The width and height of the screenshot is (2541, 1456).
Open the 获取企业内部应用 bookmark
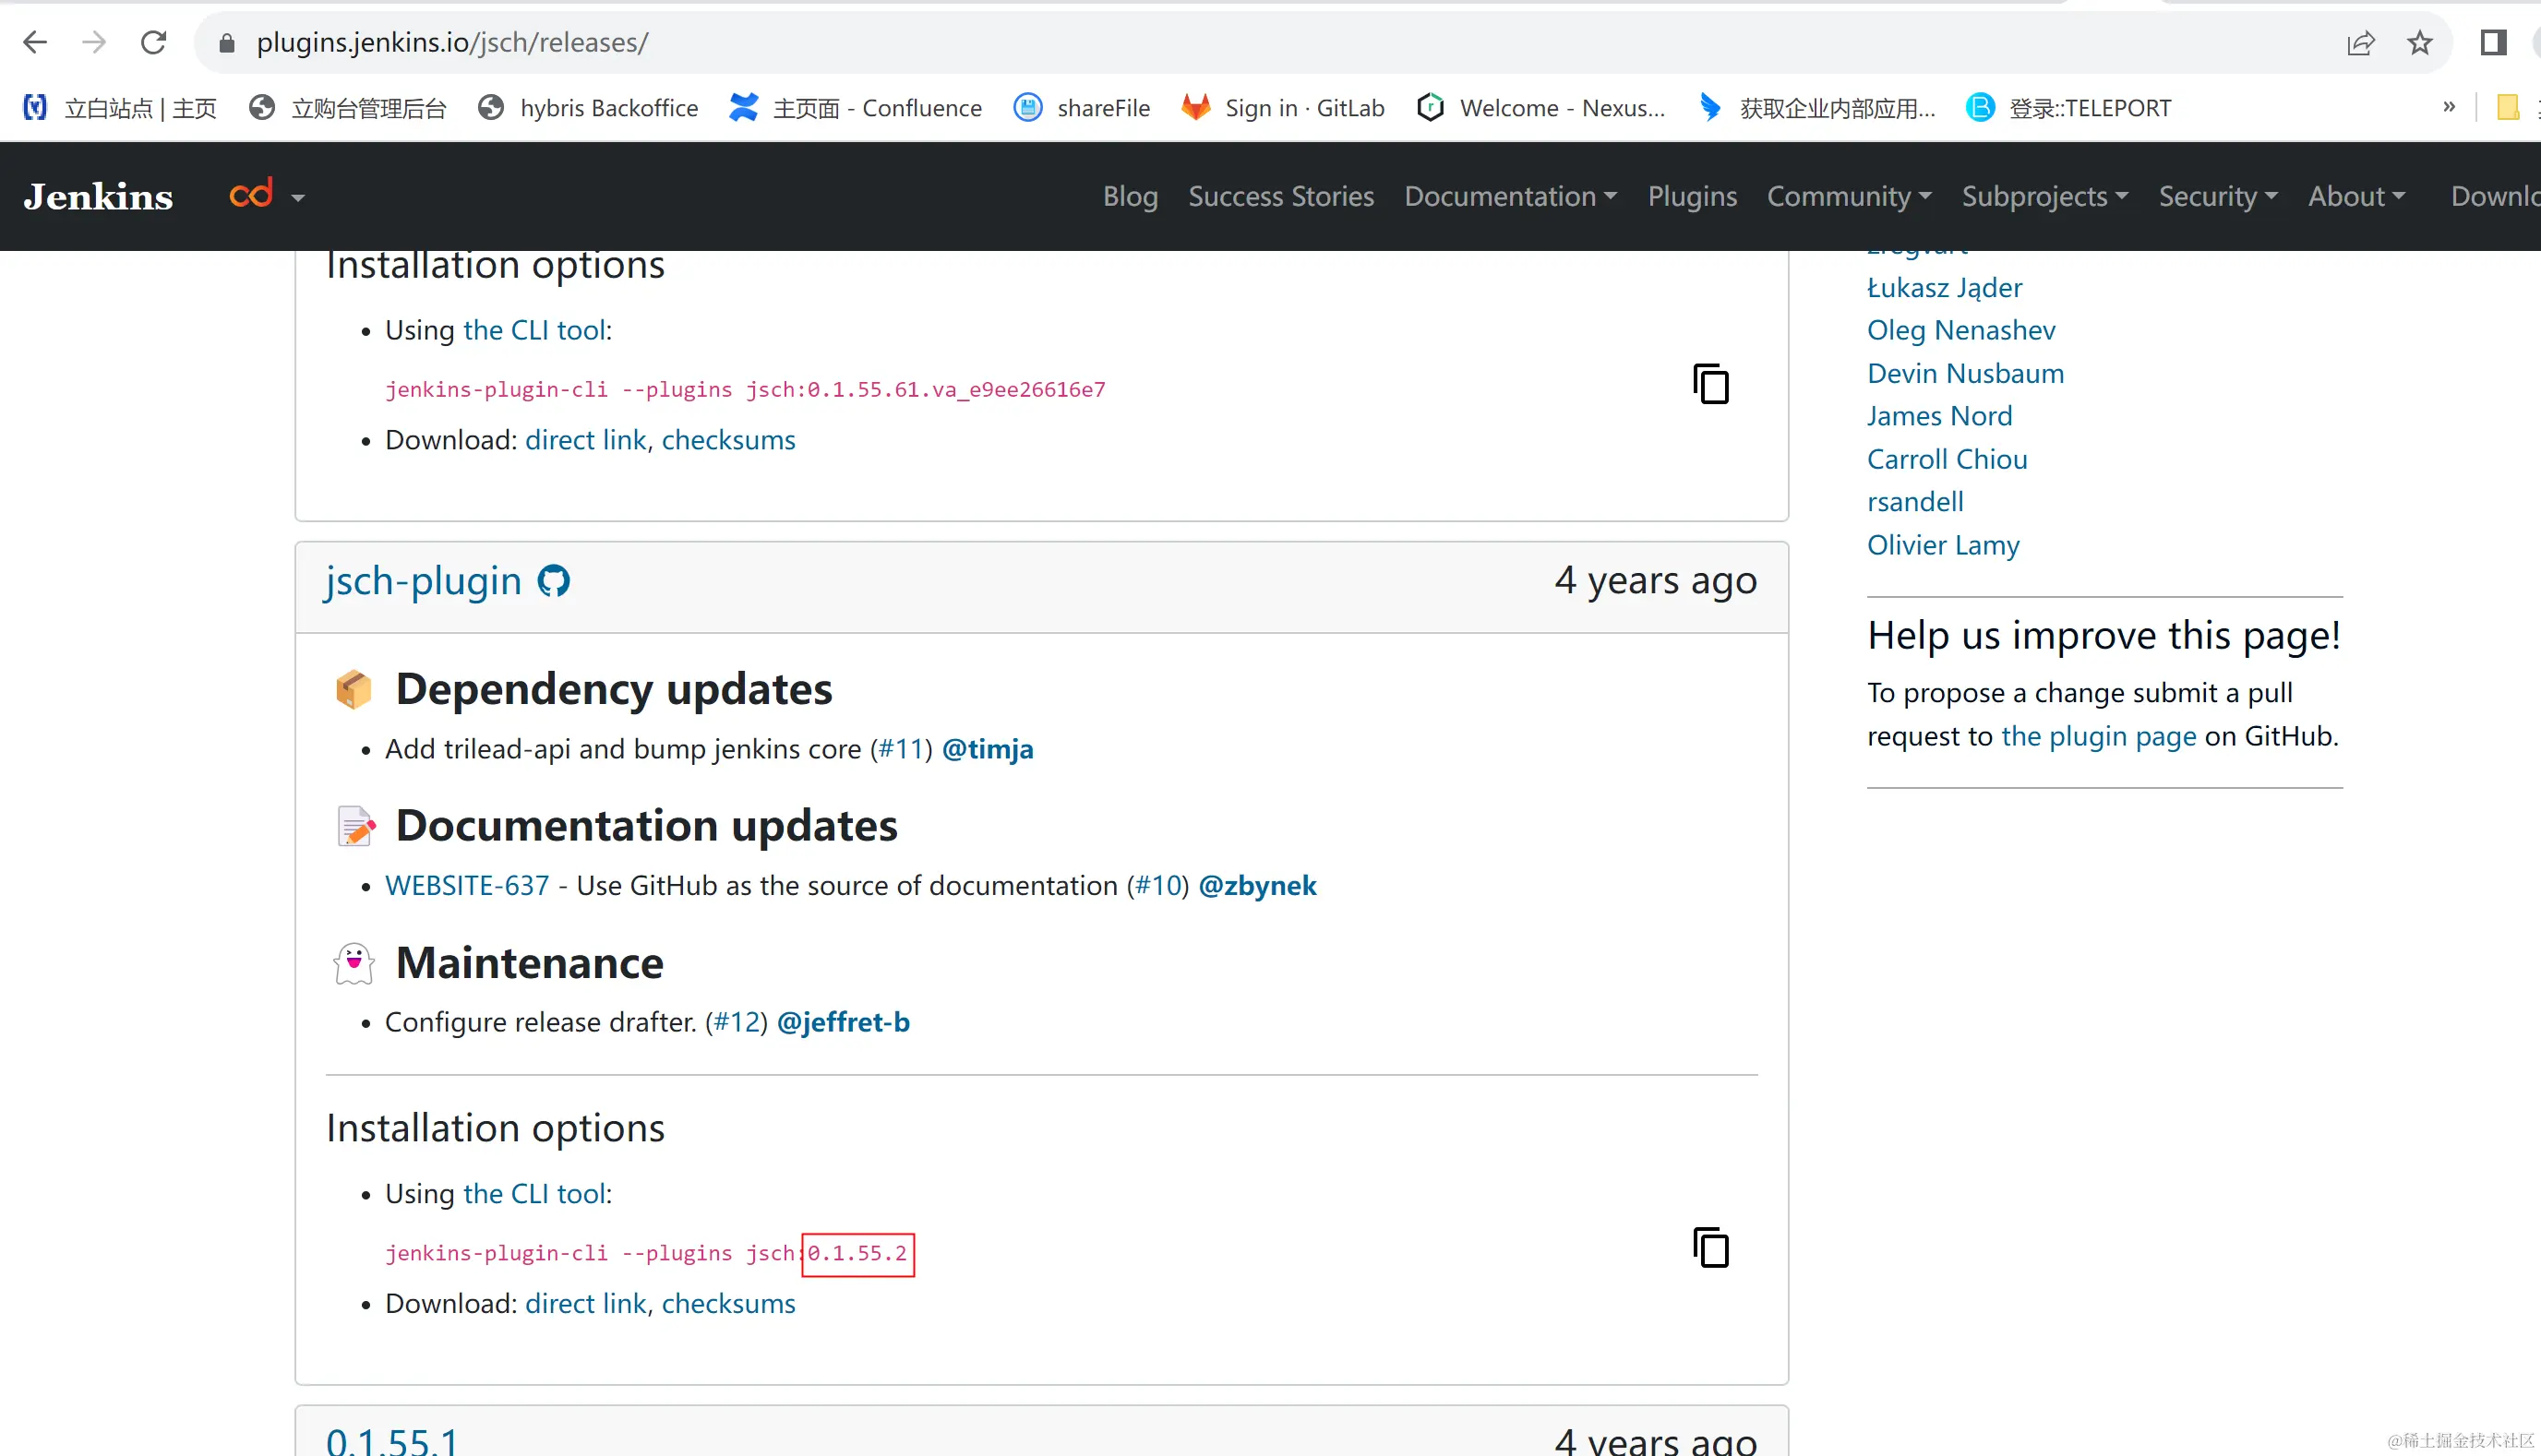pyautogui.click(x=1817, y=108)
